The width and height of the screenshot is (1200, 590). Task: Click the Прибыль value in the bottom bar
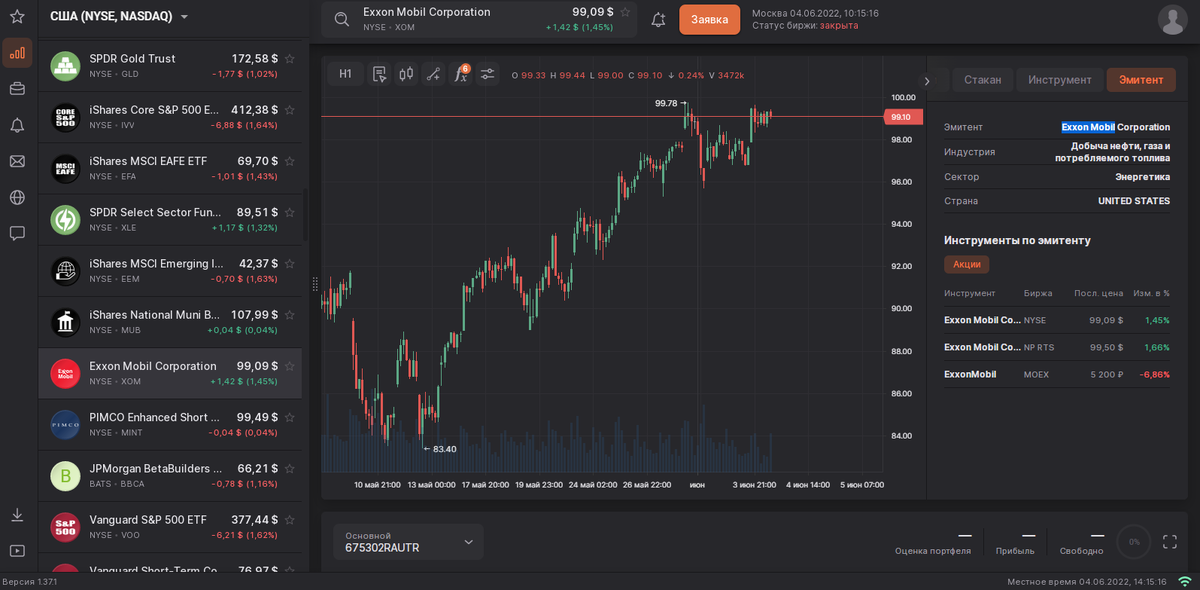tap(1028, 536)
